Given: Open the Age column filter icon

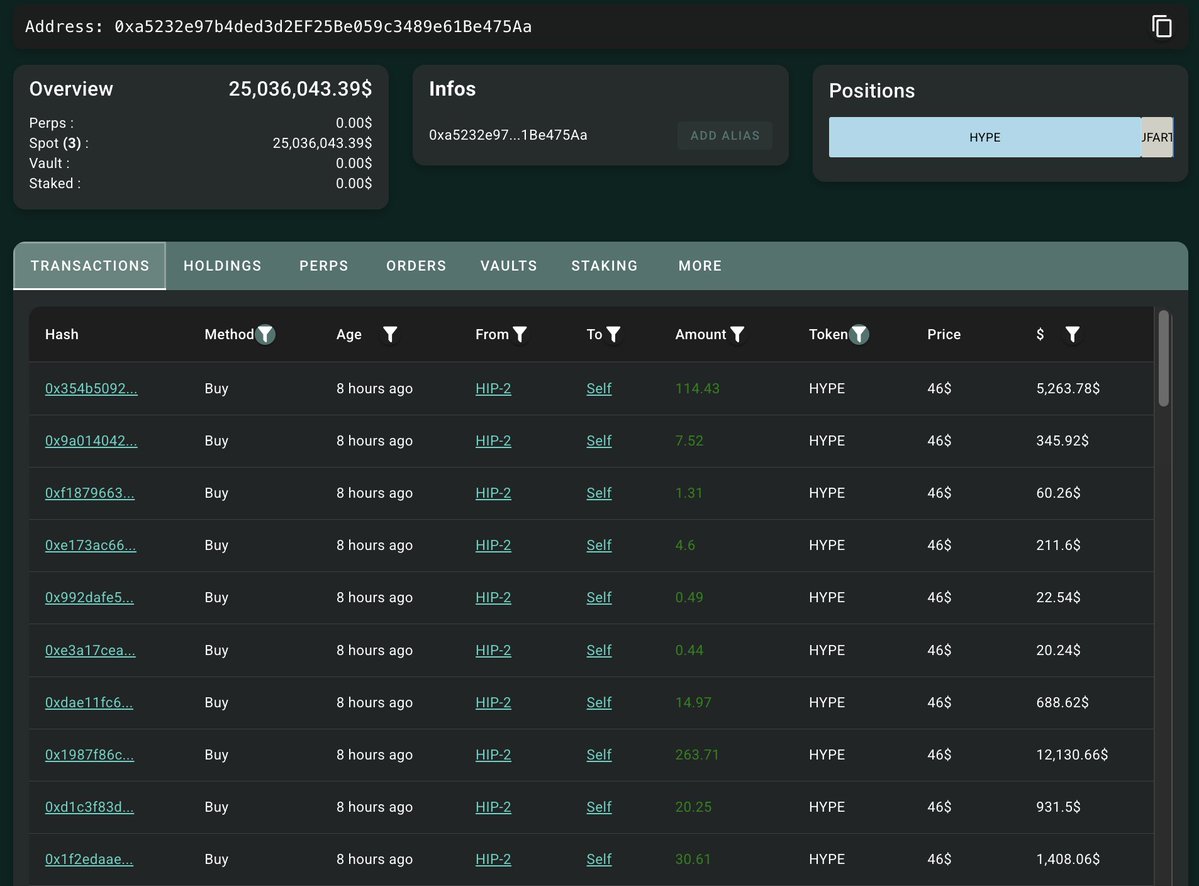Looking at the screenshot, I should [x=390, y=334].
